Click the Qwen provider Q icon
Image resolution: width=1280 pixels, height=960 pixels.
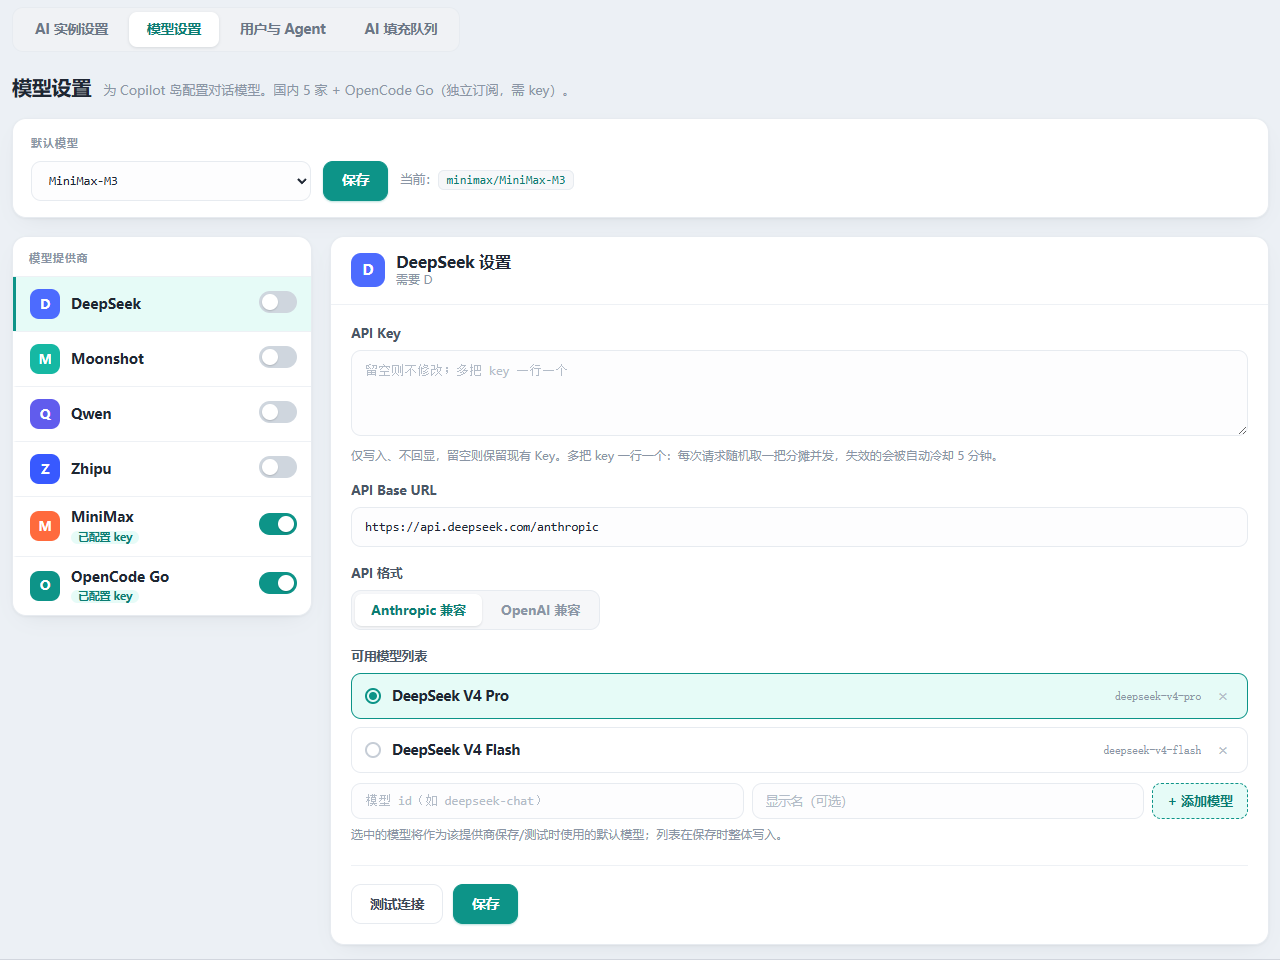(x=45, y=414)
